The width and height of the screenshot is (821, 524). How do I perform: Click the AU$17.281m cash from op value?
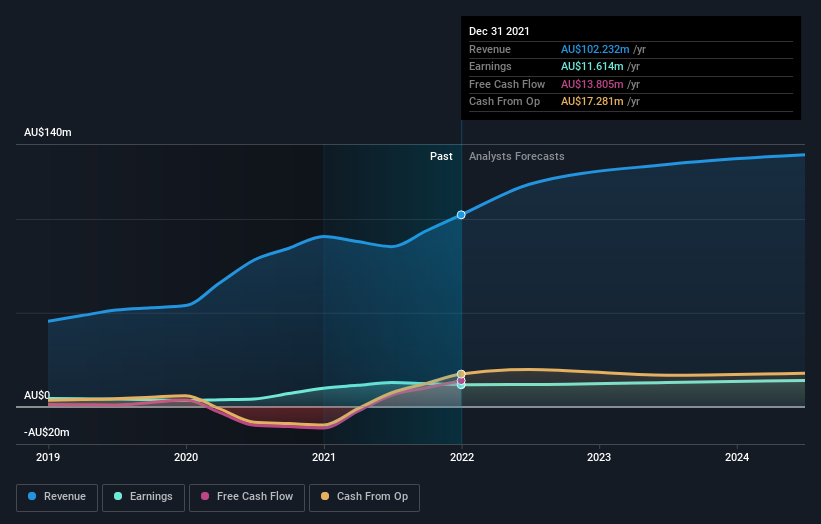[x=592, y=102]
